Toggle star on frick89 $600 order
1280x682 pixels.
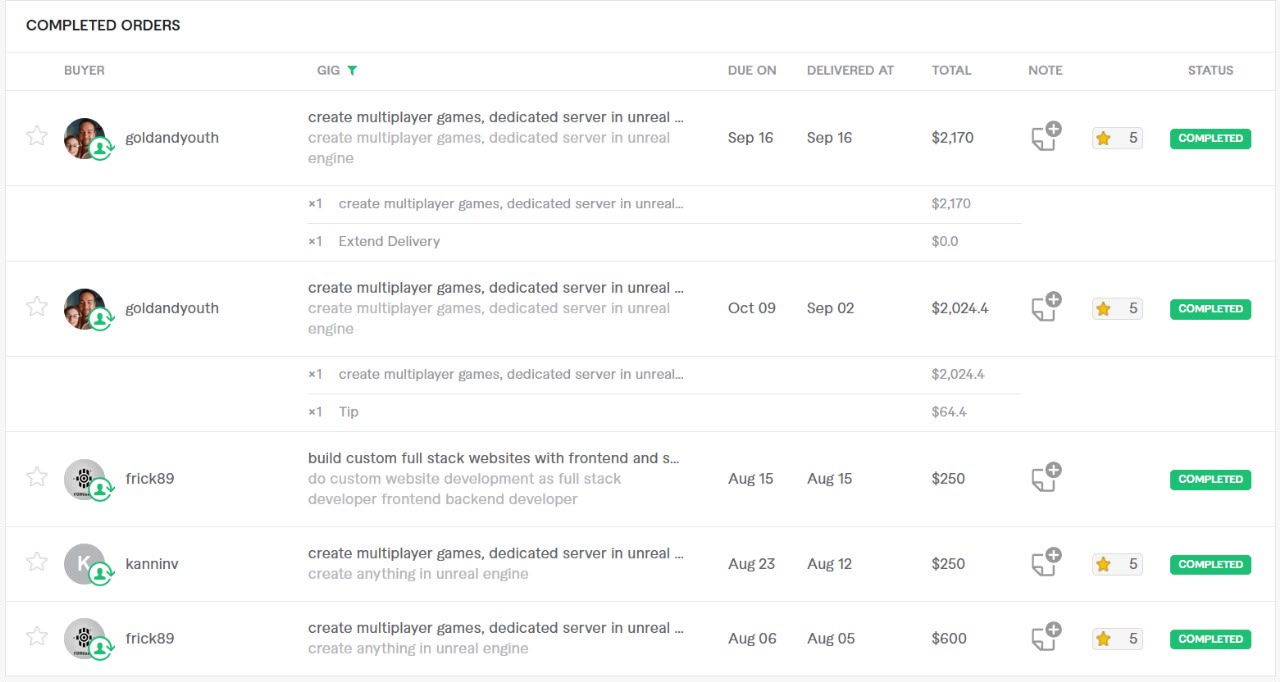[37, 636]
